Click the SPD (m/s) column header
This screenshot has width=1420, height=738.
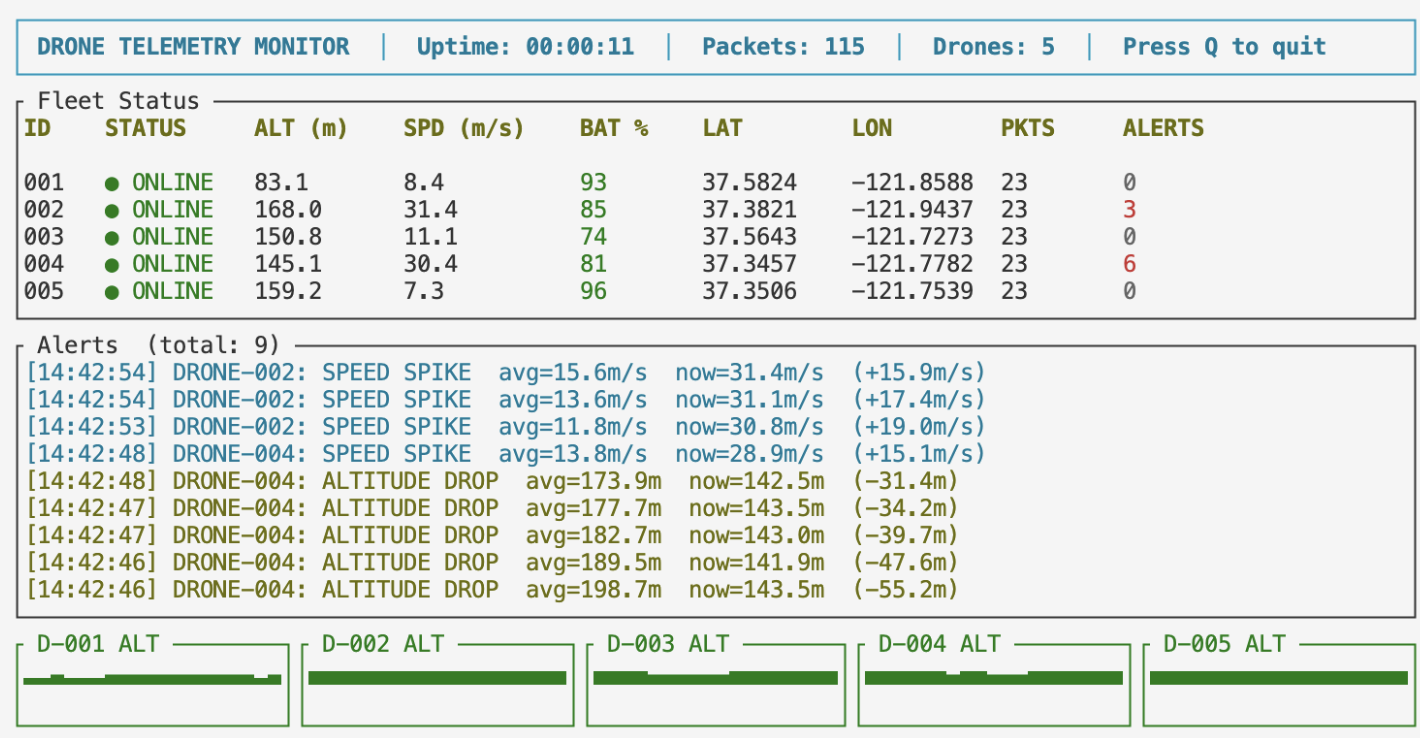click(463, 128)
